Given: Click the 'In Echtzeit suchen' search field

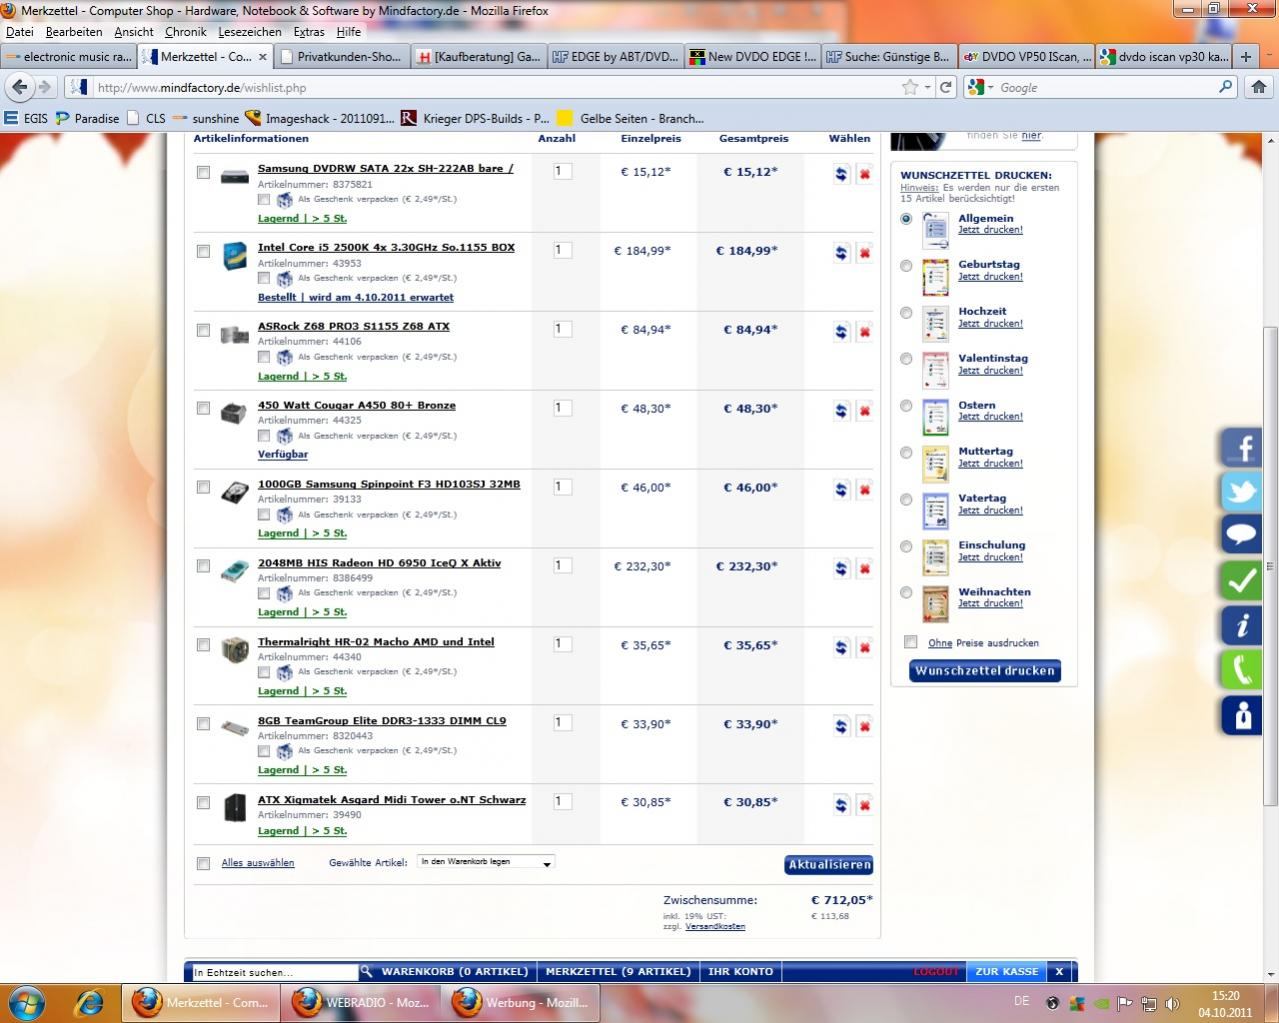Looking at the screenshot, I should (274, 972).
